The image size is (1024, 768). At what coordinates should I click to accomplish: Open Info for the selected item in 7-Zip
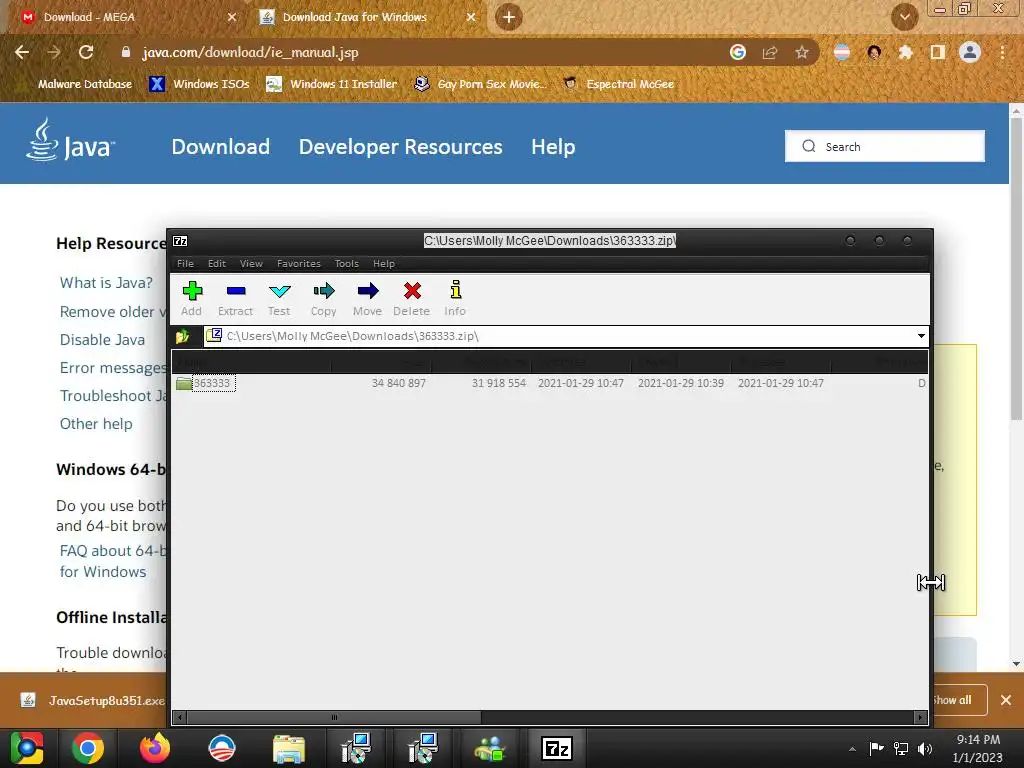coord(455,298)
